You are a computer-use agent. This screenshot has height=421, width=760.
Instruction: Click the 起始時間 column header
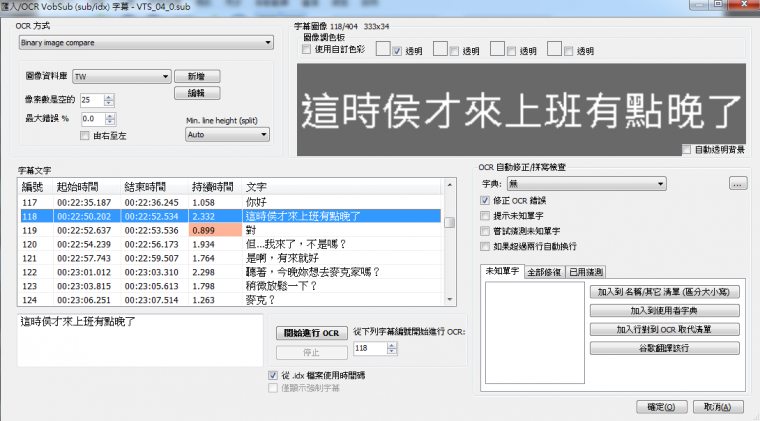(86, 187)
